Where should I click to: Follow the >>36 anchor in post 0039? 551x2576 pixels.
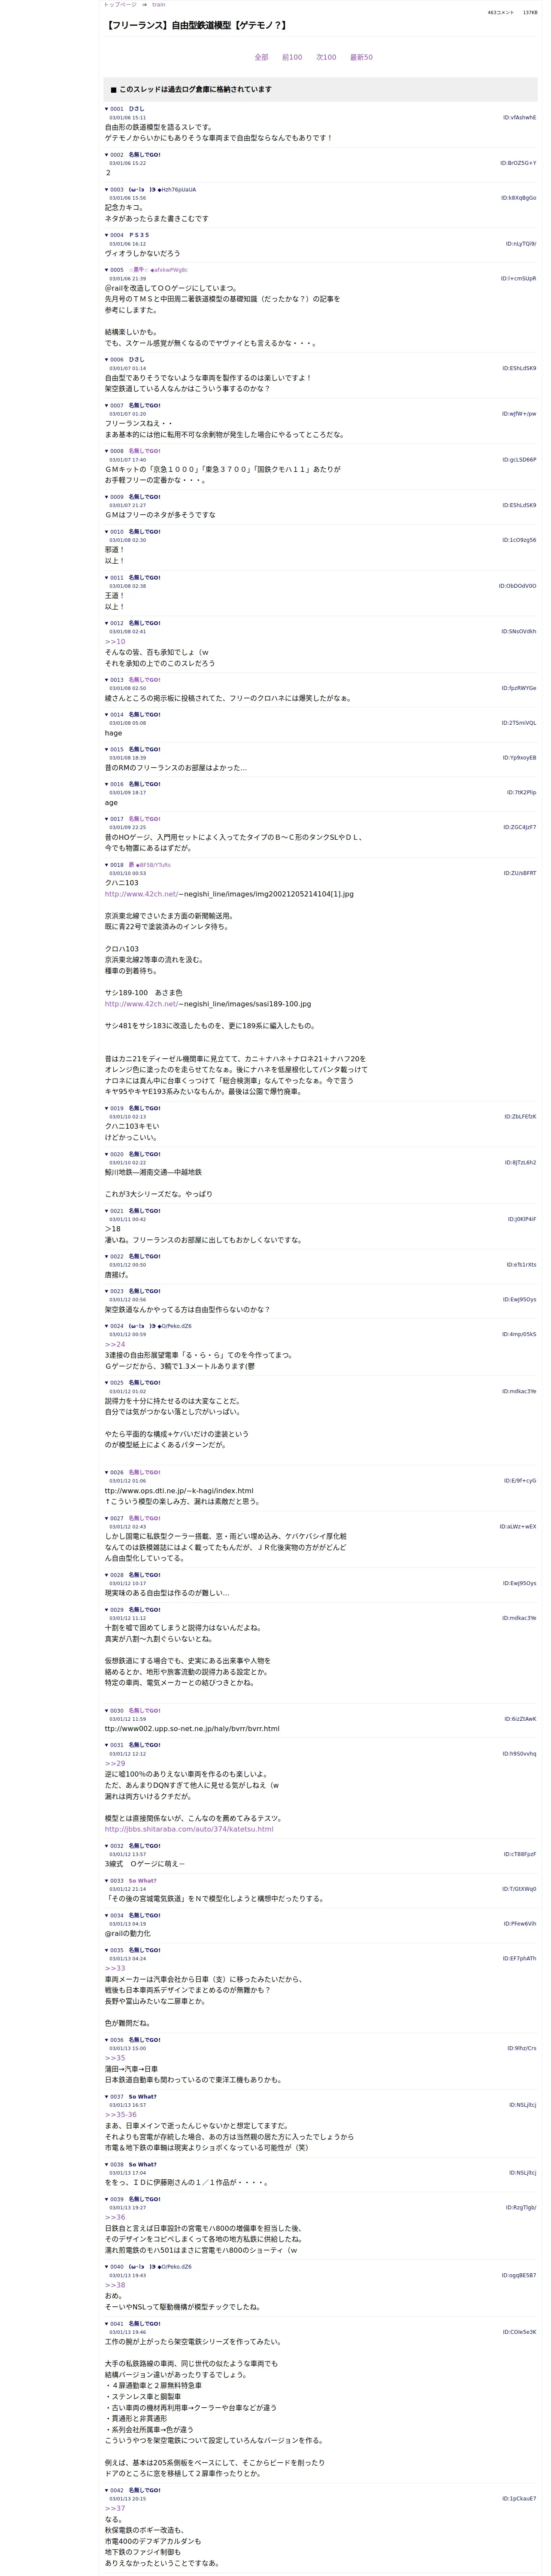(x=115, y=2218)
